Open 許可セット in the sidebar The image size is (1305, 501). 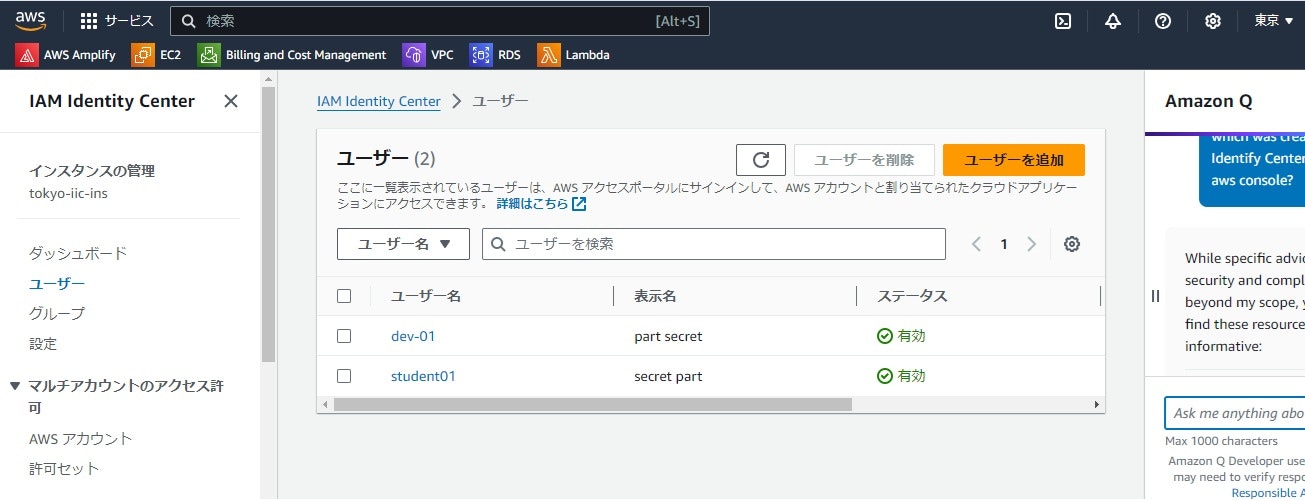pyautogui.click(x=64, y=469)
